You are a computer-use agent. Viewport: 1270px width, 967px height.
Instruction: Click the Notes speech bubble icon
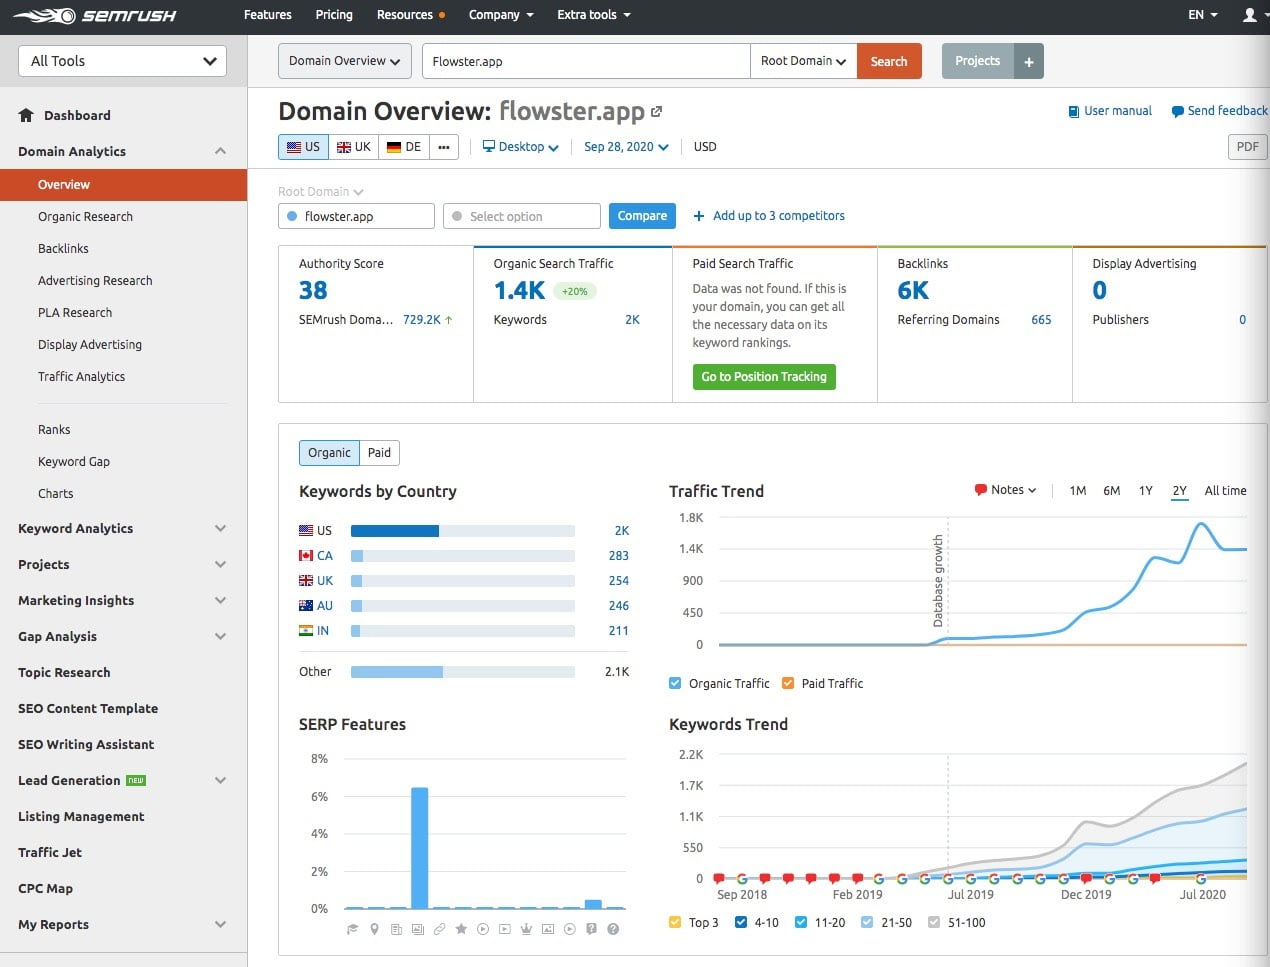pyautogui.click(x=980, y=490)
